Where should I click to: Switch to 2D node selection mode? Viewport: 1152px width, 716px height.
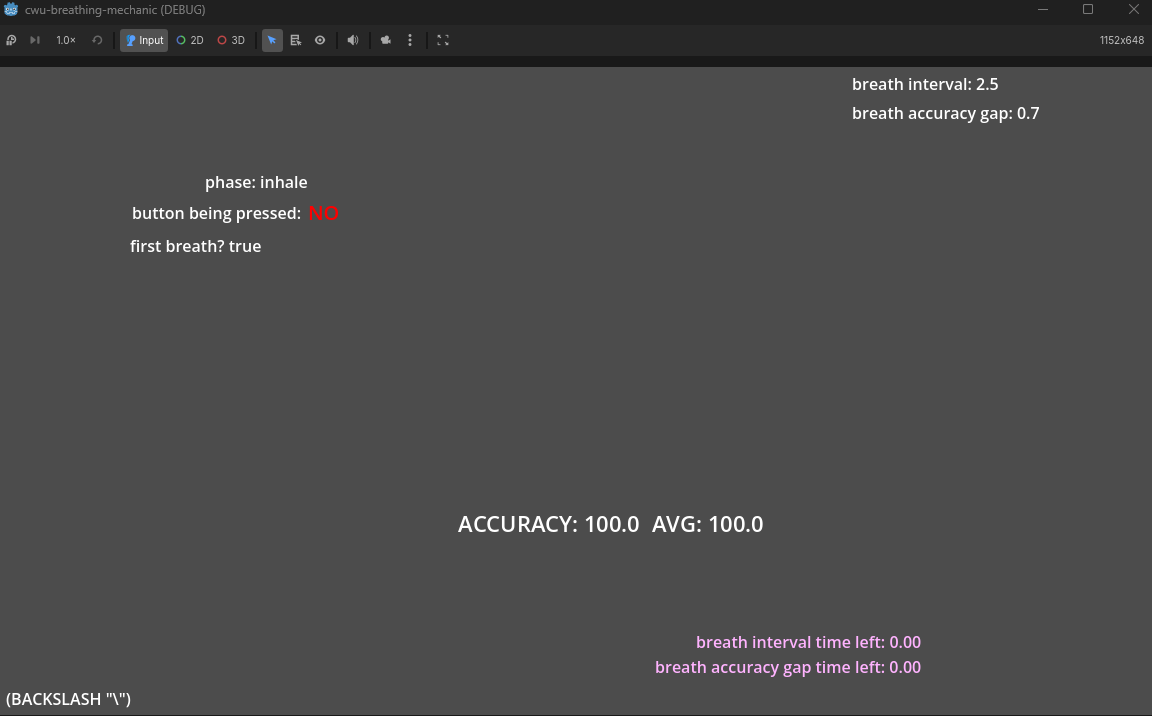pyautogui.click(x=190, y=40)
